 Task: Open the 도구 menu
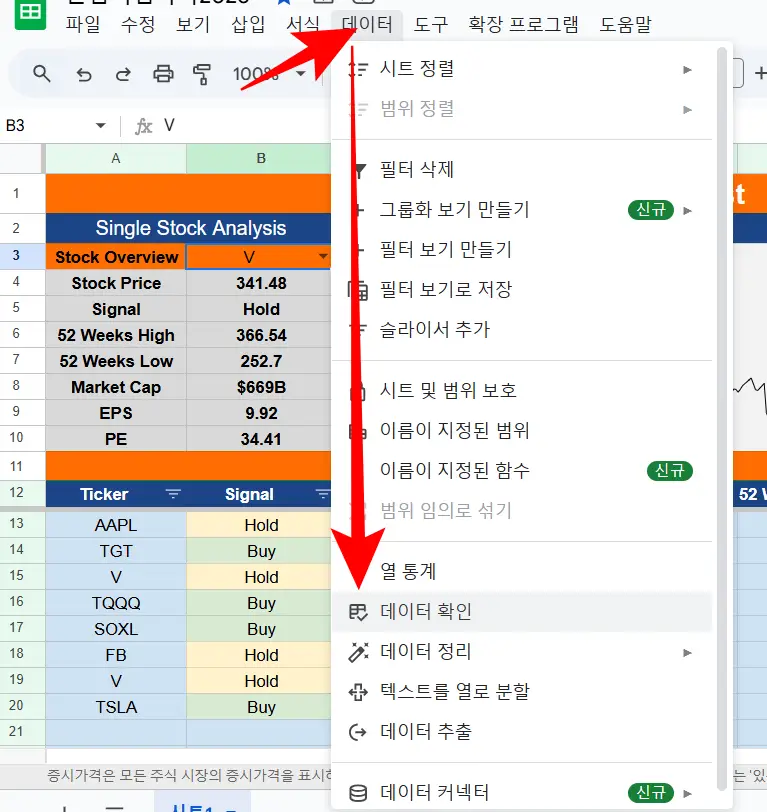click(x=430, y=24)
